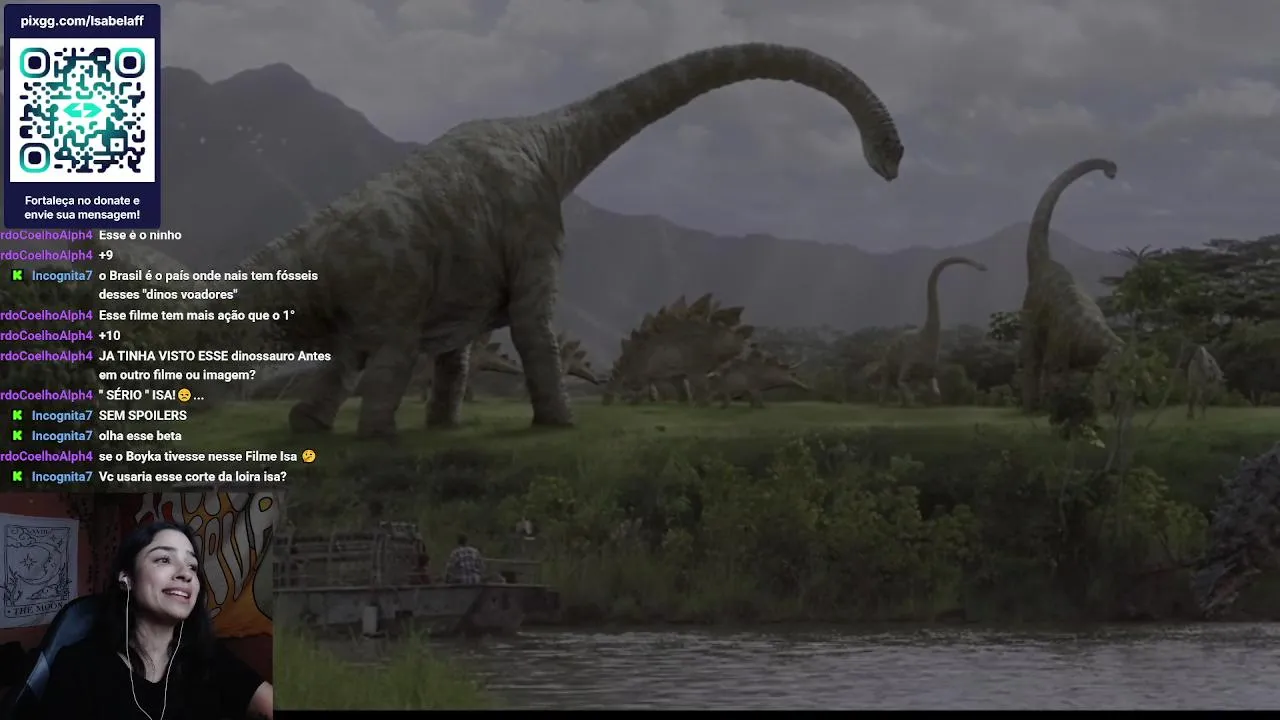The height and width of the screenshot is (720, 1280).
Task: Click the 'SEM SPOILERS' message text
Action: coord(143,415)
